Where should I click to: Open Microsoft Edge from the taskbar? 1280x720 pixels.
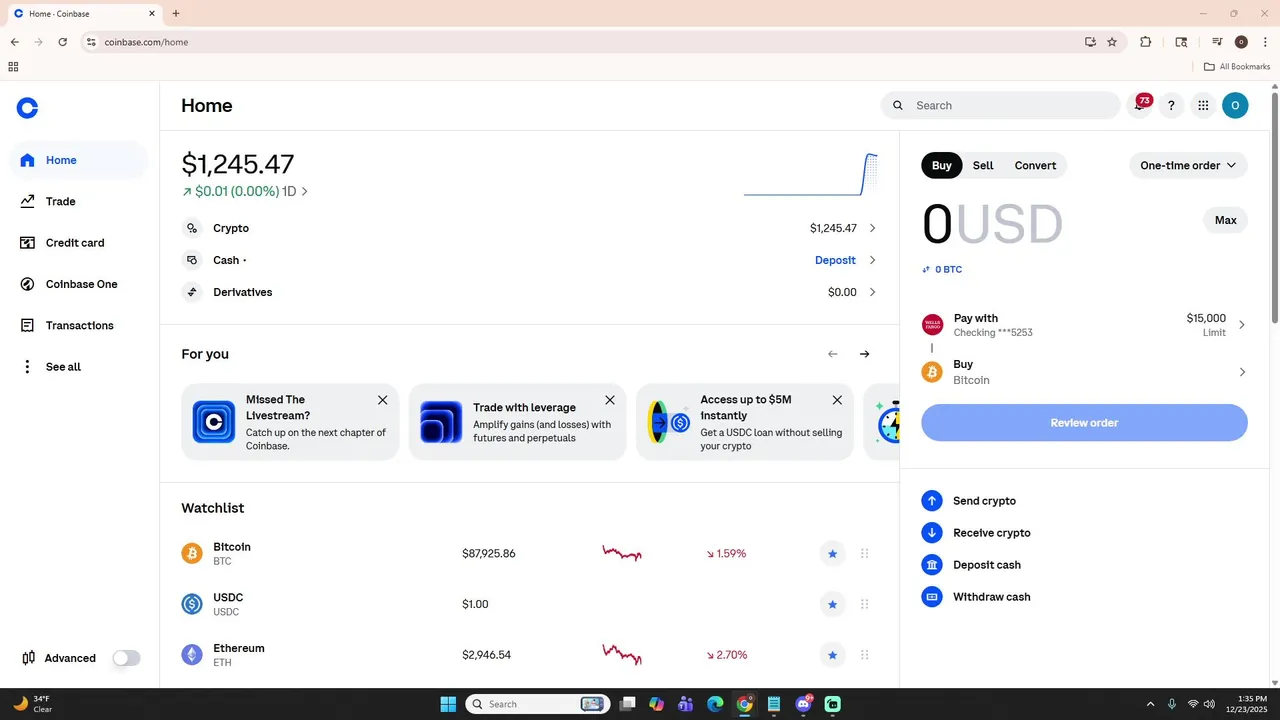[x=715, y=704]
